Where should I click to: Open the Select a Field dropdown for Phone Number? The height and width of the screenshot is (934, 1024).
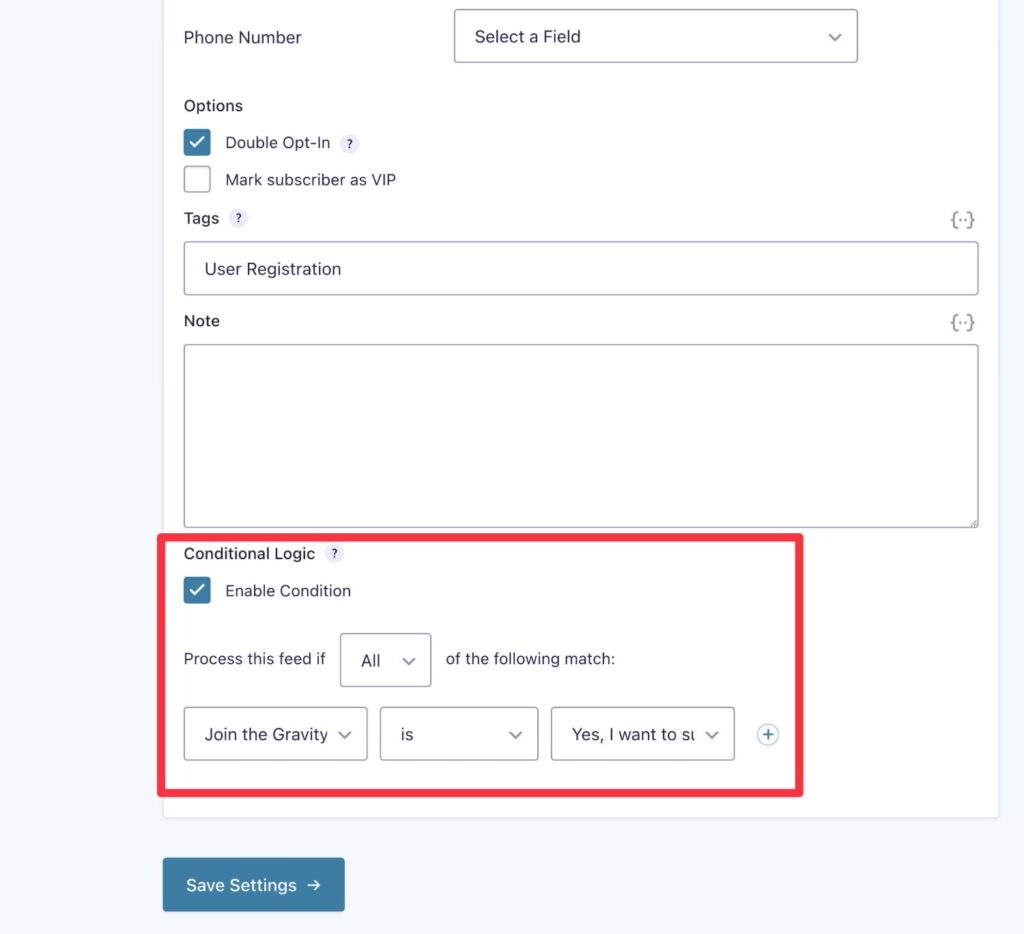point(655,36)
